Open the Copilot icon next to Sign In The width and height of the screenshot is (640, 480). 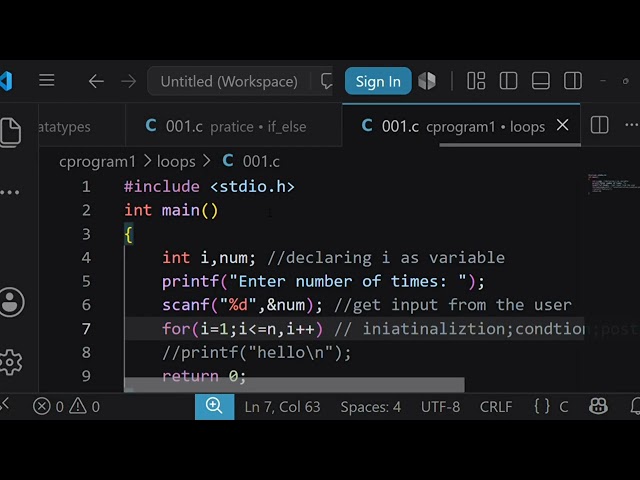click(x=427, y=80)
